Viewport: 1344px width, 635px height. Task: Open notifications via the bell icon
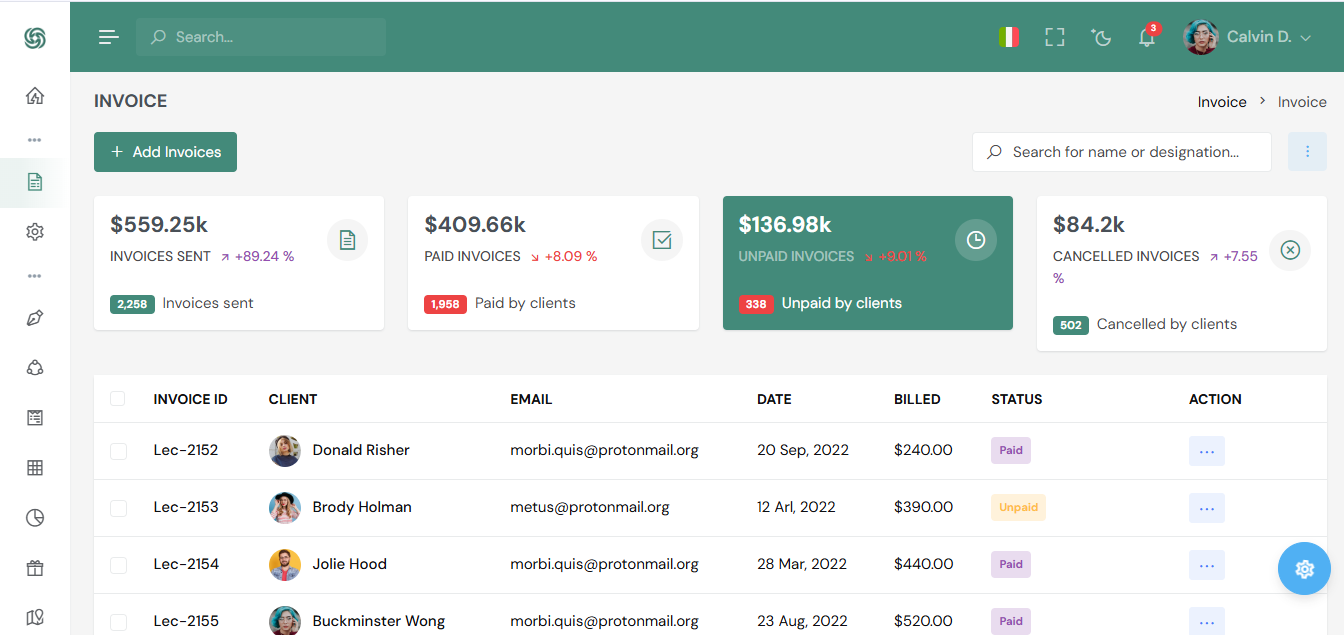(x=1146, y=37)
